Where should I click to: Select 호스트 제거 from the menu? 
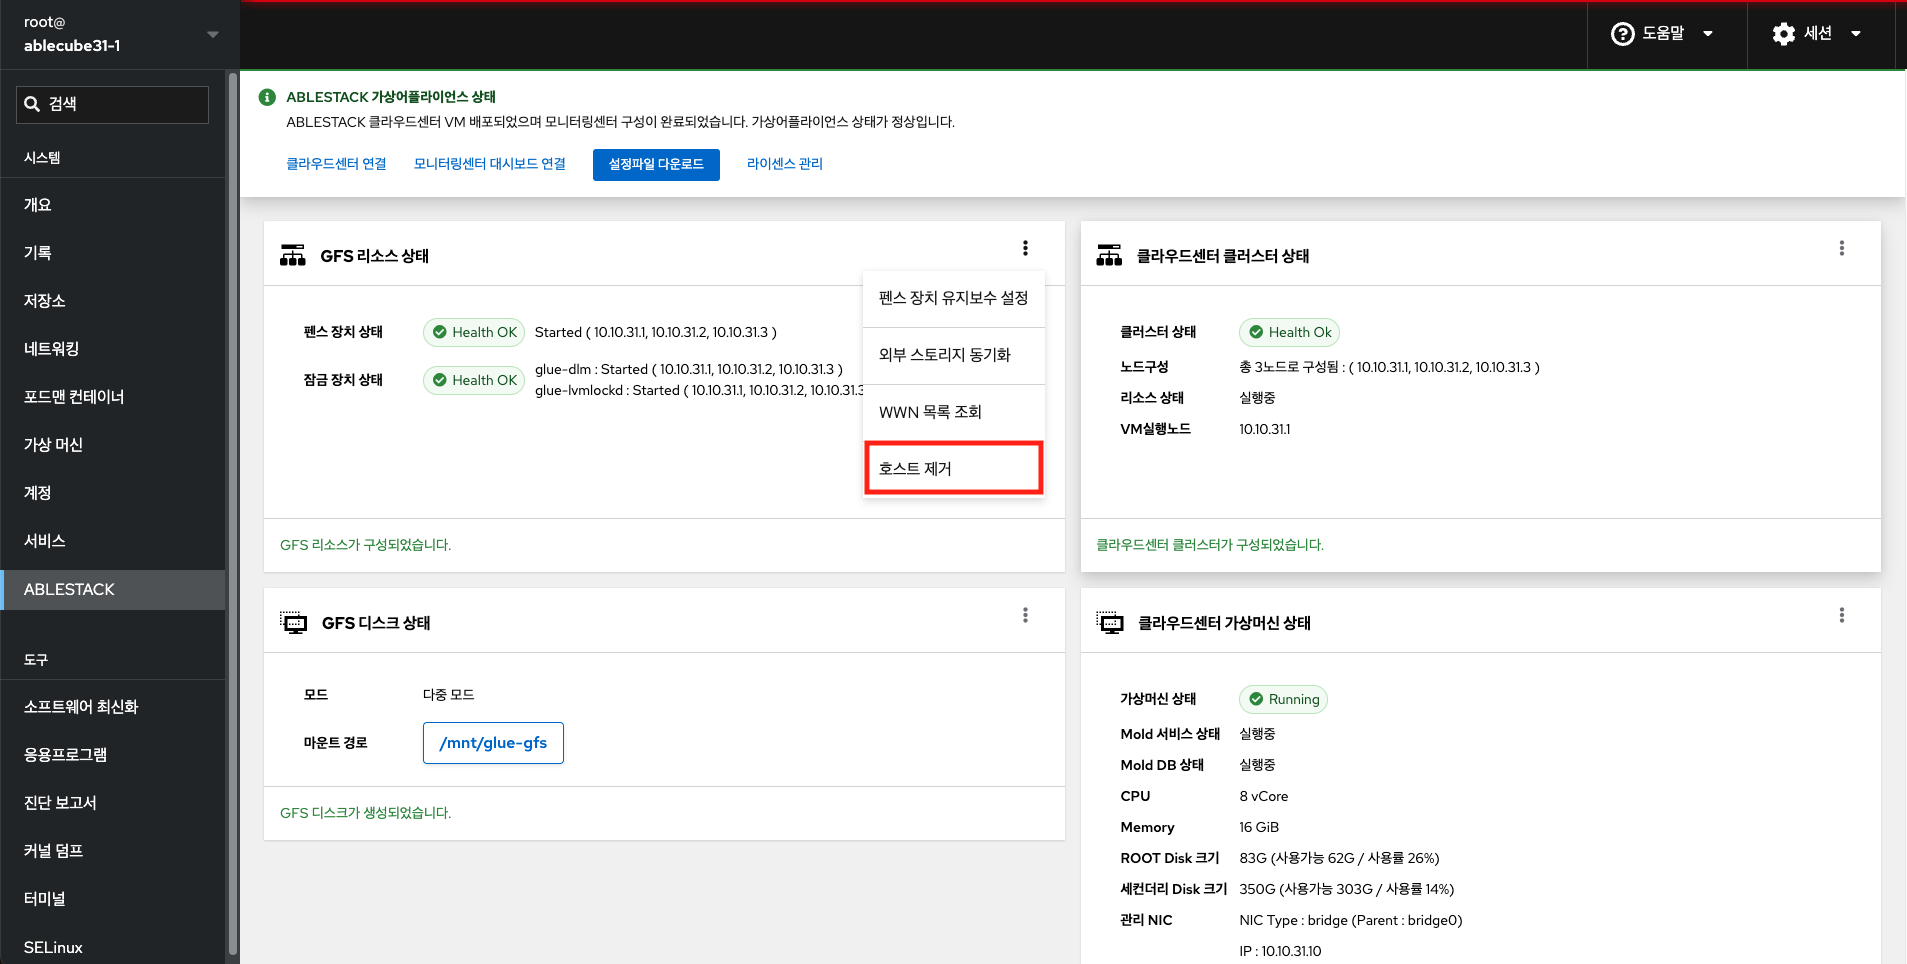click(x=953, y=468)
